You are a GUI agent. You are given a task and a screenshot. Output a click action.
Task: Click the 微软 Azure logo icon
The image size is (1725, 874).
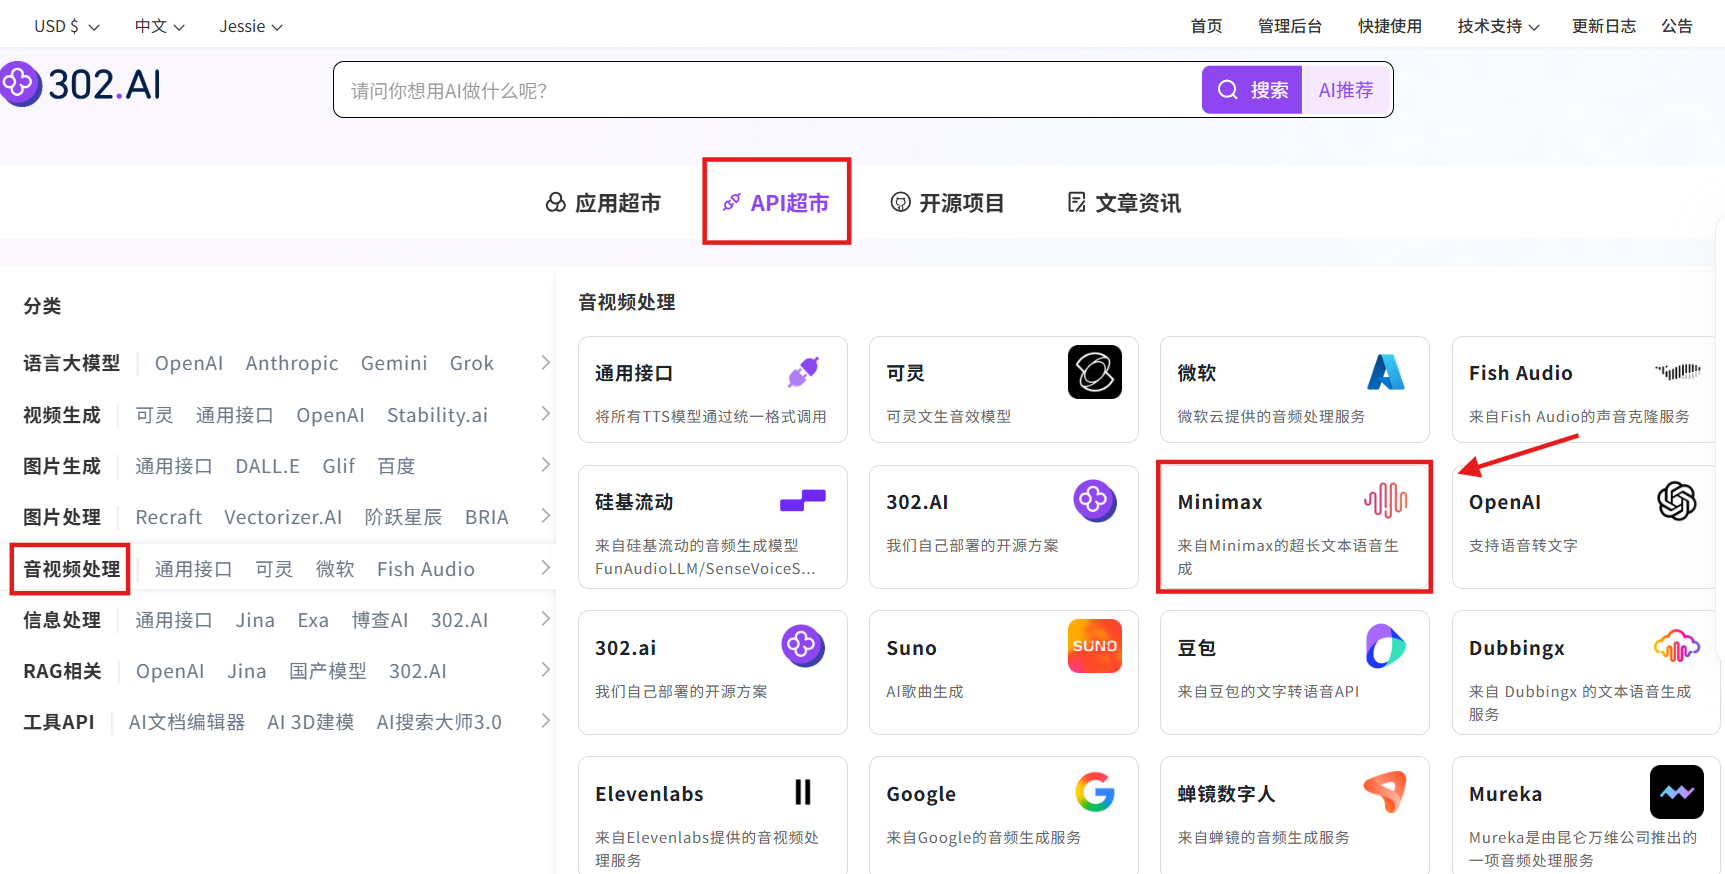(1386, 372)
